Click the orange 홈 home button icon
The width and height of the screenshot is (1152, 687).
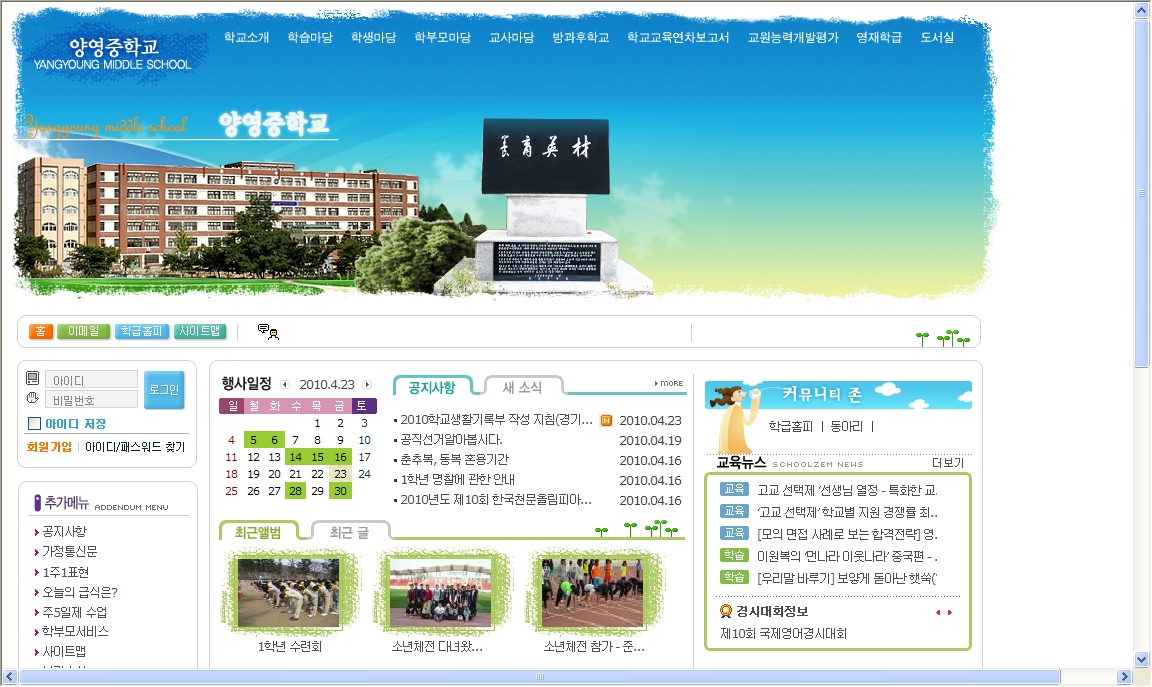41,332
